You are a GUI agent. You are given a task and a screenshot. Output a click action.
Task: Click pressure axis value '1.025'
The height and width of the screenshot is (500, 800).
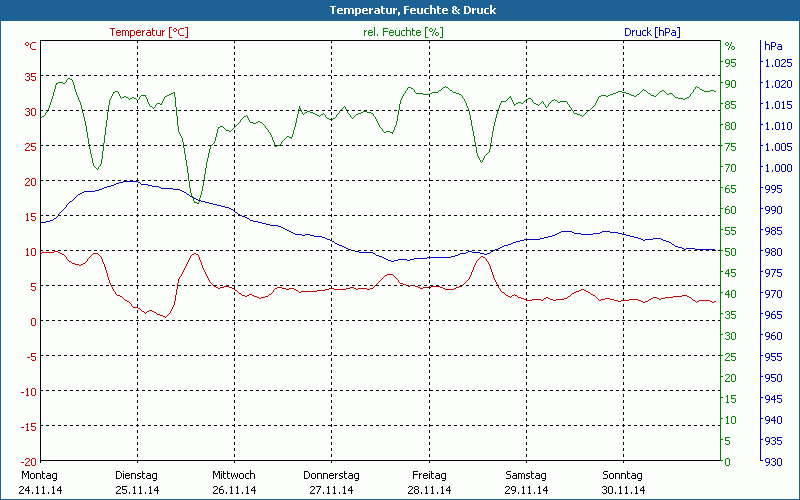(778, 63)
